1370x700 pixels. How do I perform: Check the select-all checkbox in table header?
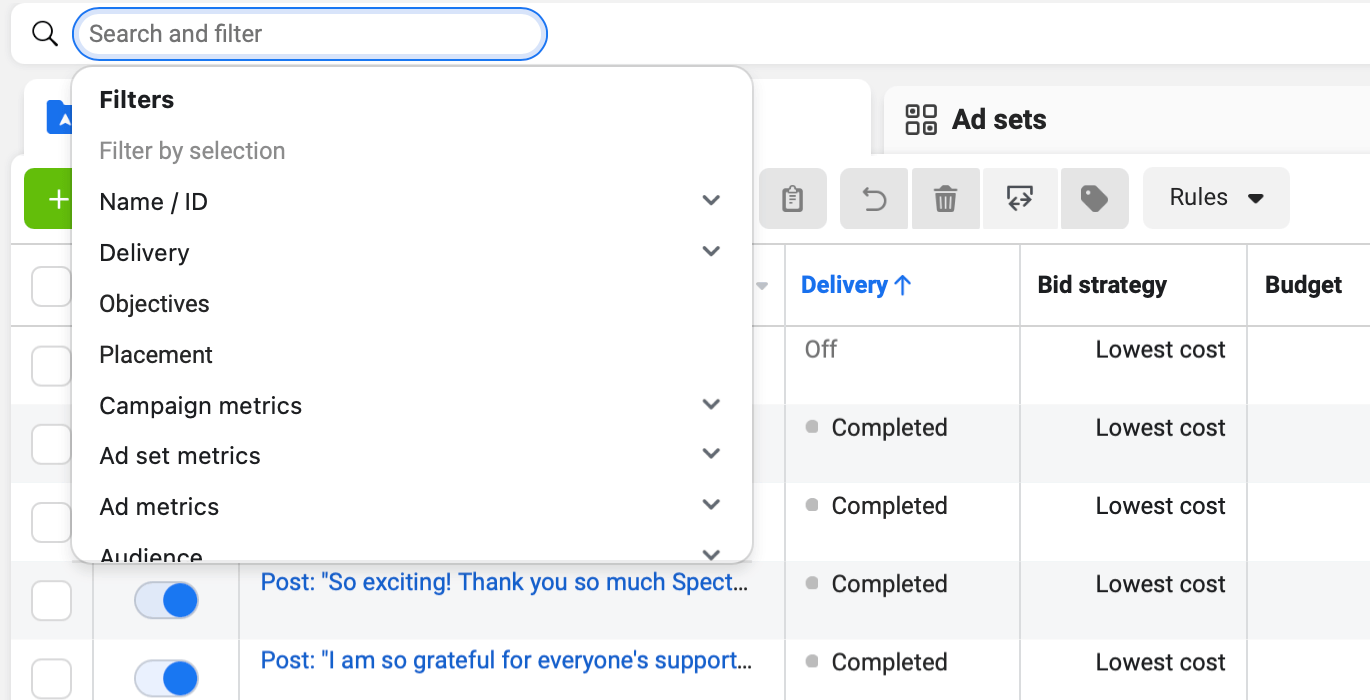(x=51, y=286)
